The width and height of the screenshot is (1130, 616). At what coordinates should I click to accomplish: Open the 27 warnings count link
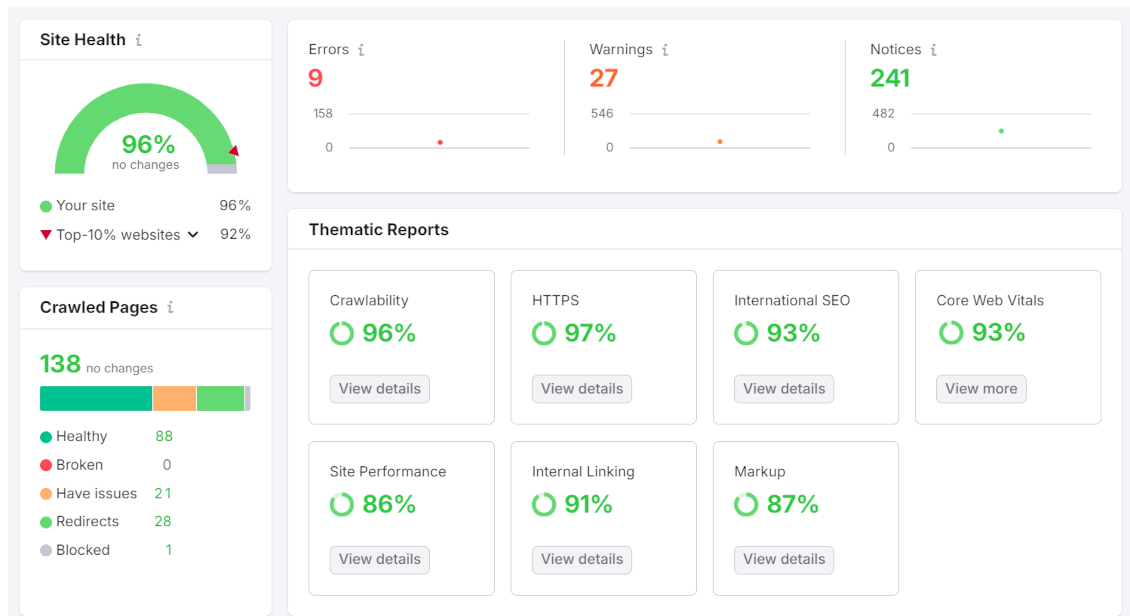click(604, 78)
